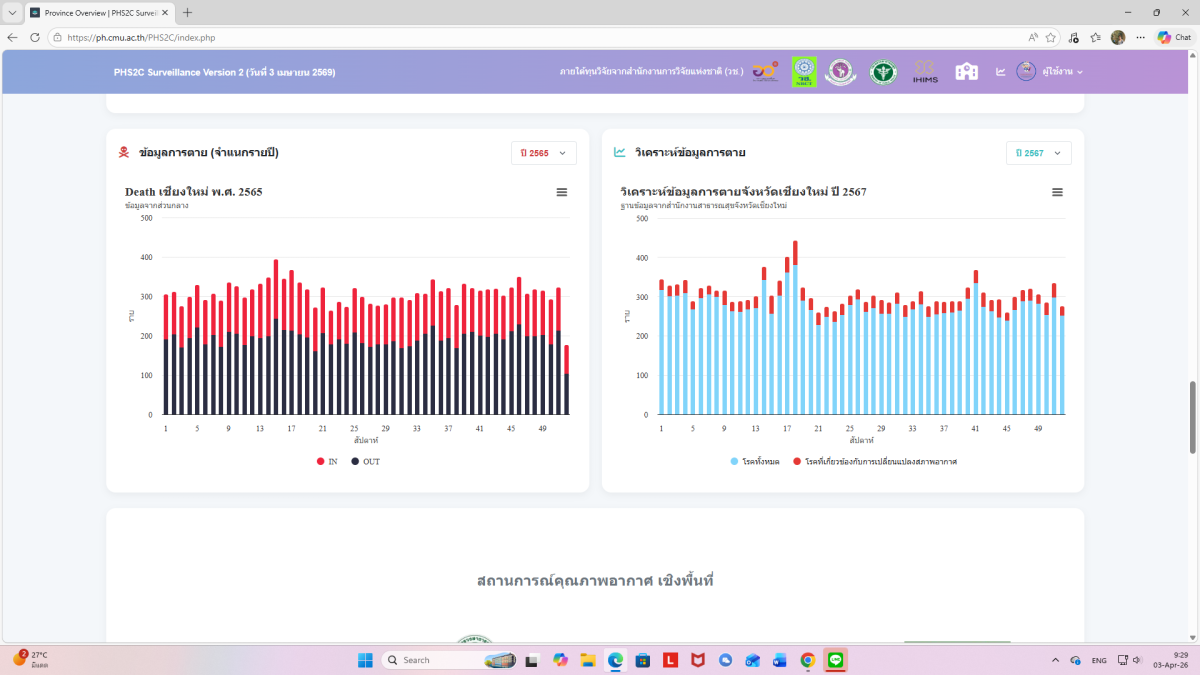This screenshot has height=675, width=1200.
Task: Click the PHS2C Surveillance Version 2 title
Action: tap(224, 72)
